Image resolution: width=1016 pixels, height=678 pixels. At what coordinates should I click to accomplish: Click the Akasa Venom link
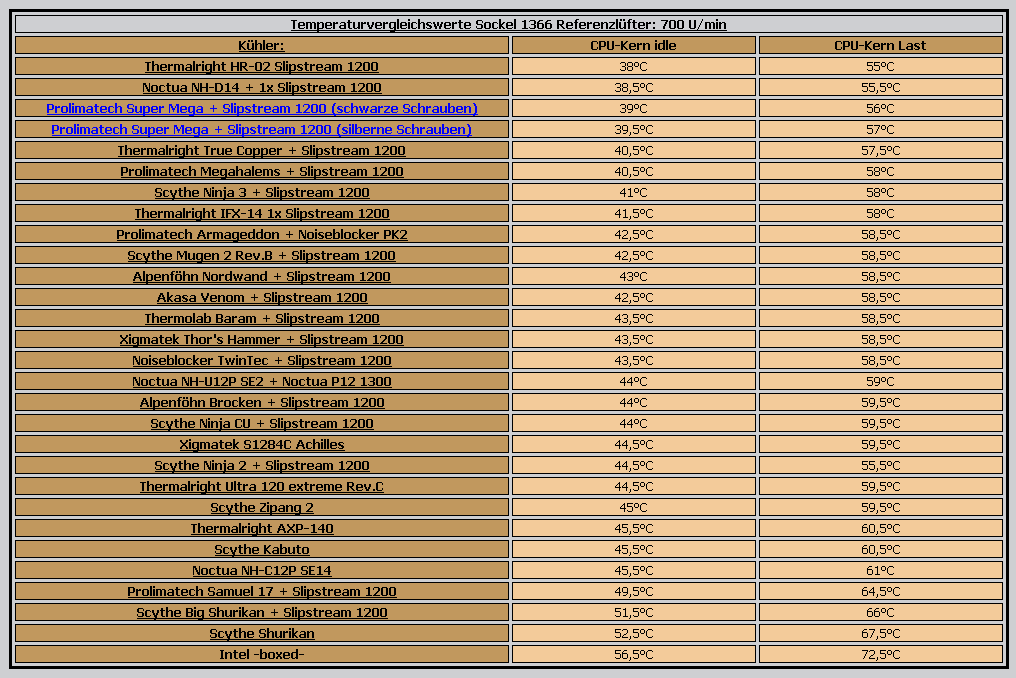tap(261, 297)
